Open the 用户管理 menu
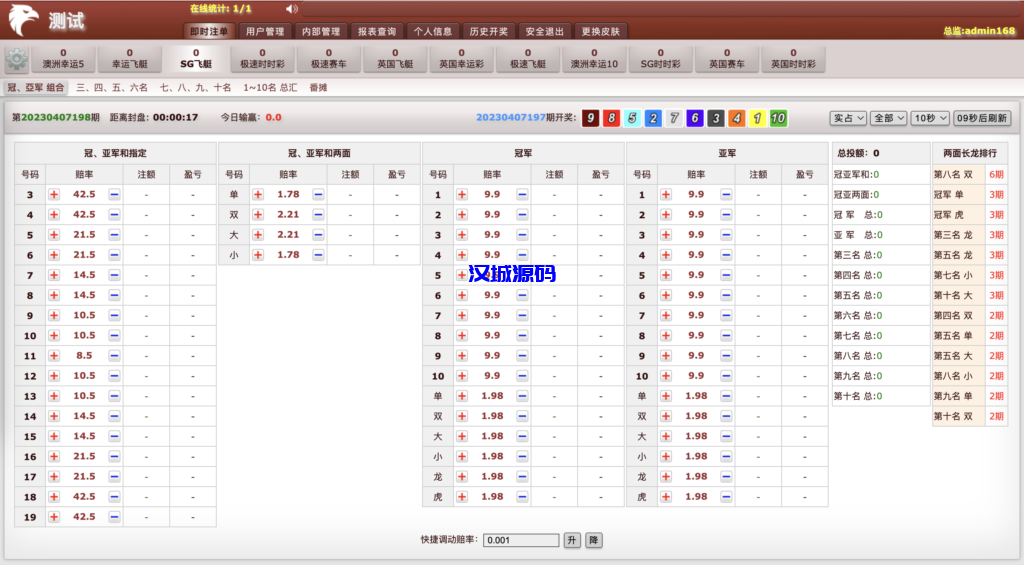This screenshot has height=565, width=1024. (x=265, y=31)
